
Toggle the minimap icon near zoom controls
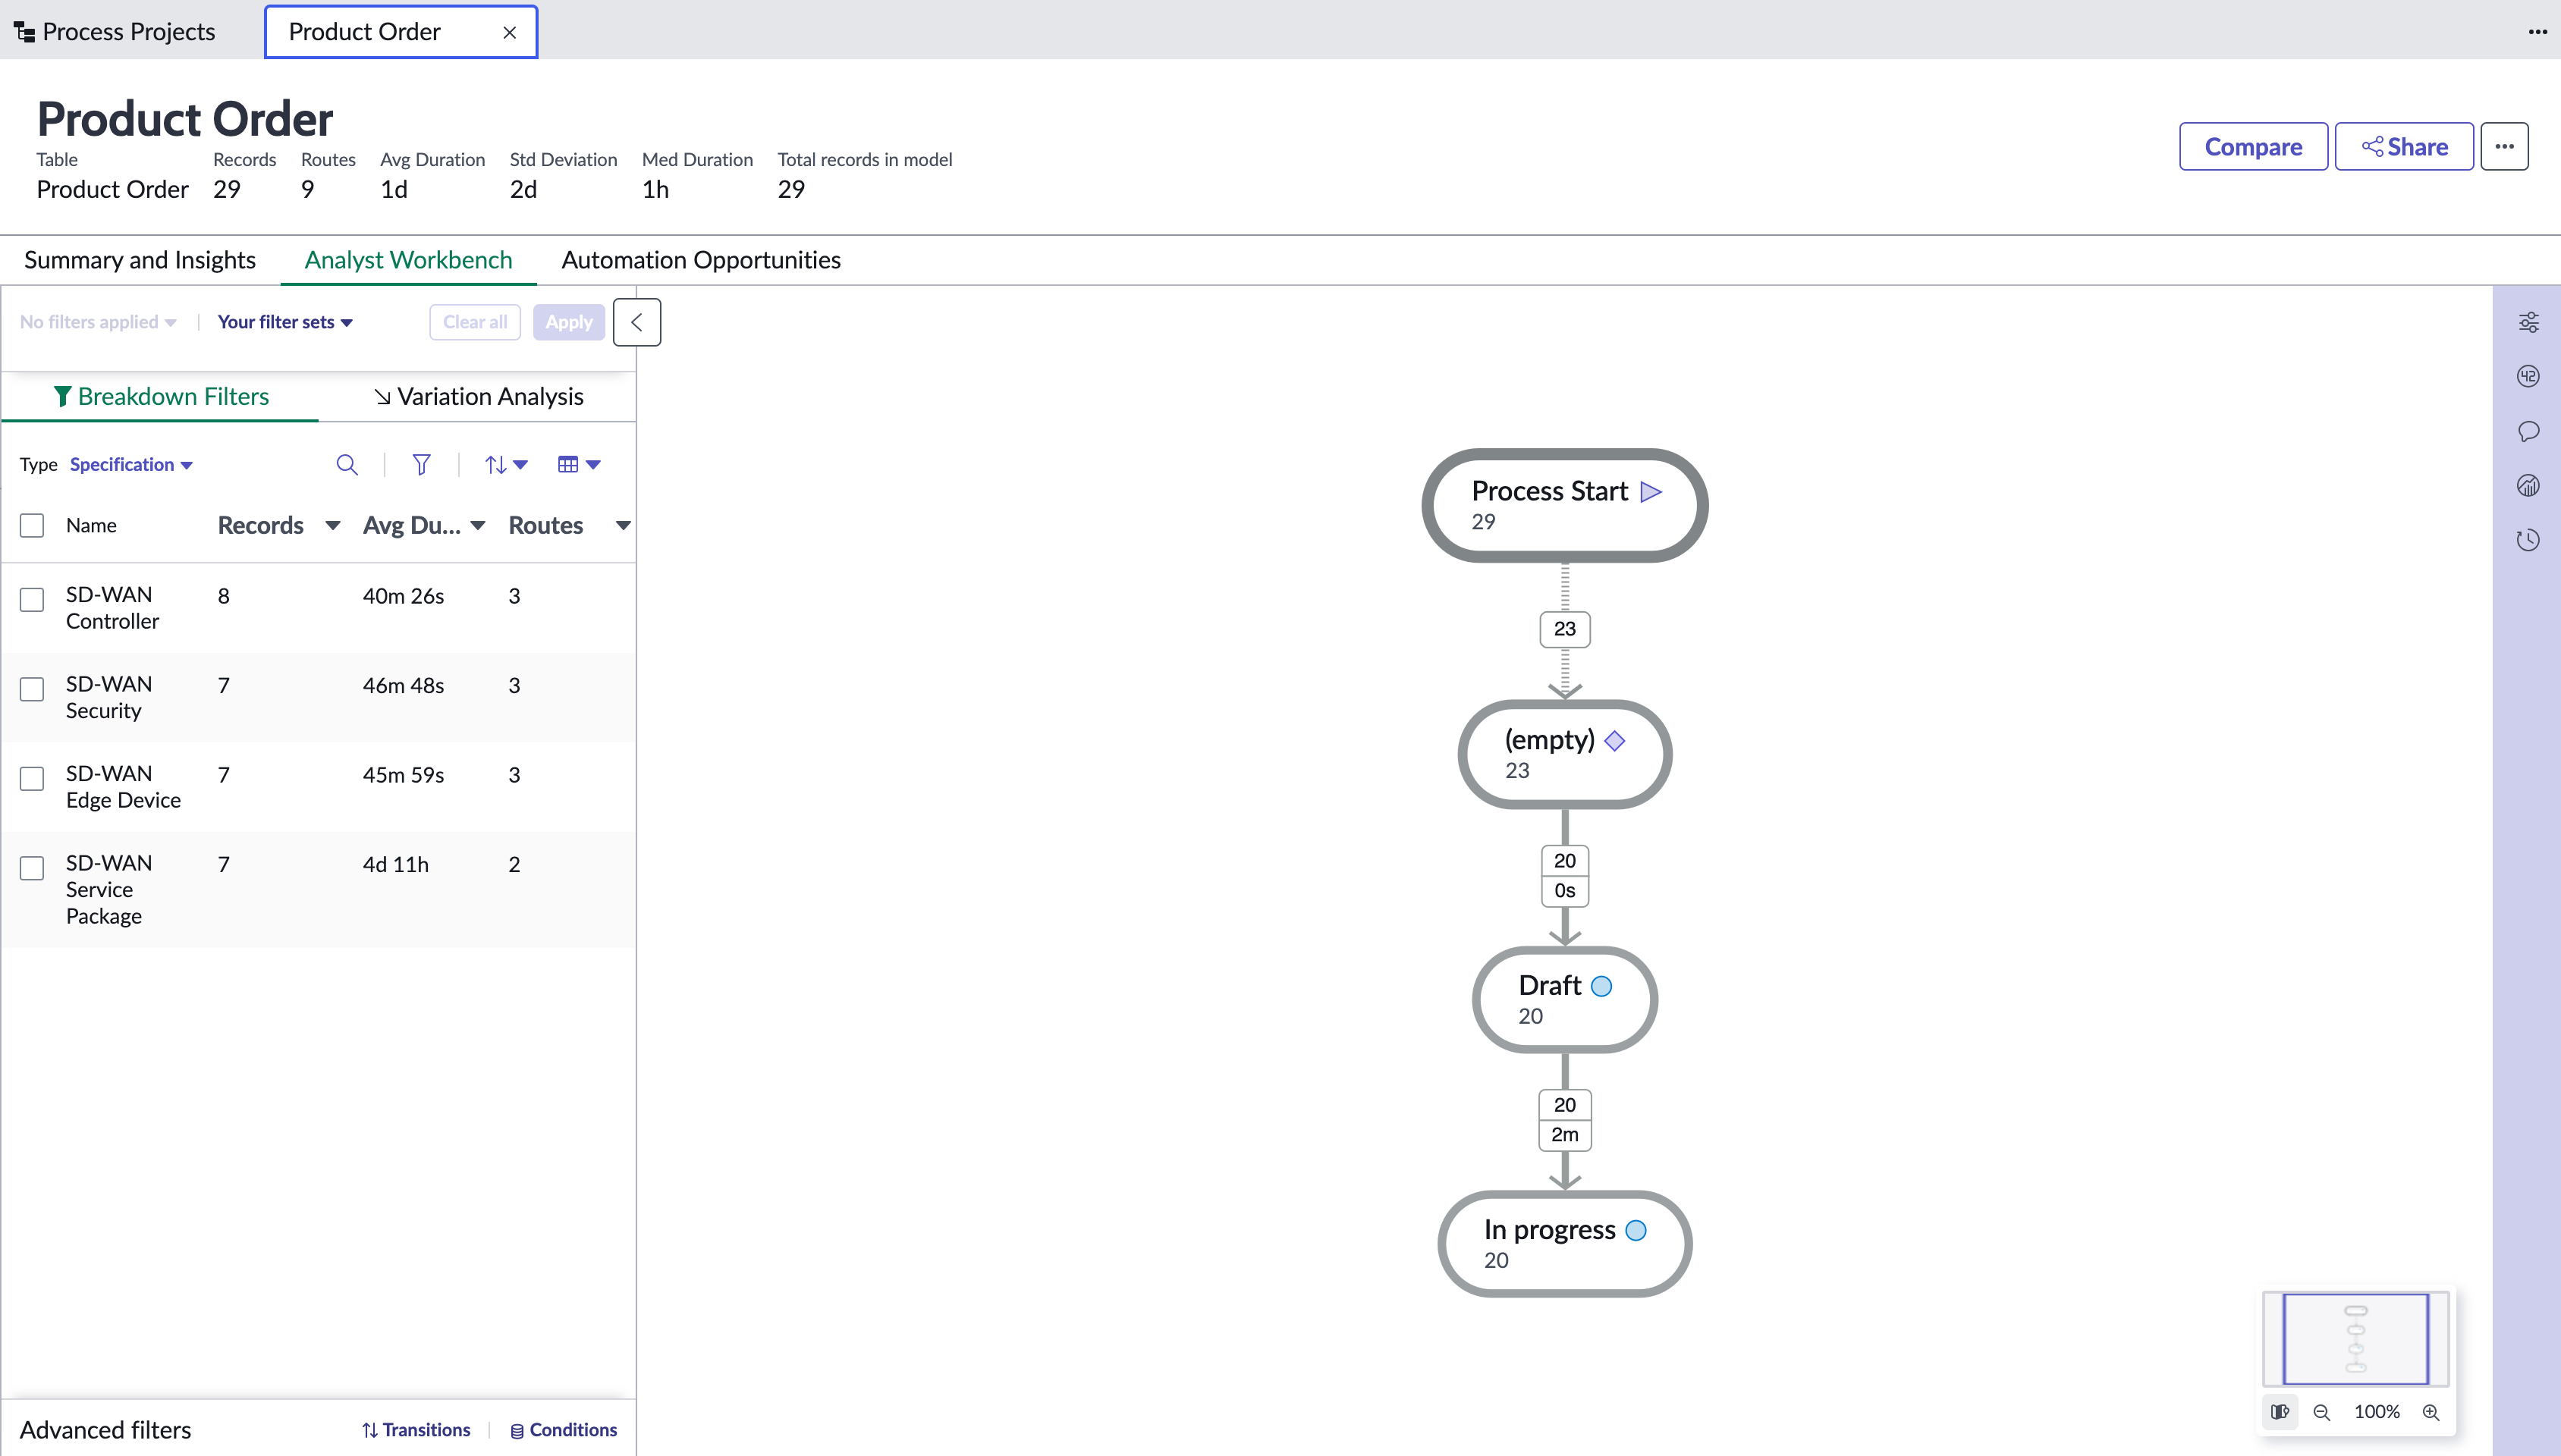(2280, 1412)
